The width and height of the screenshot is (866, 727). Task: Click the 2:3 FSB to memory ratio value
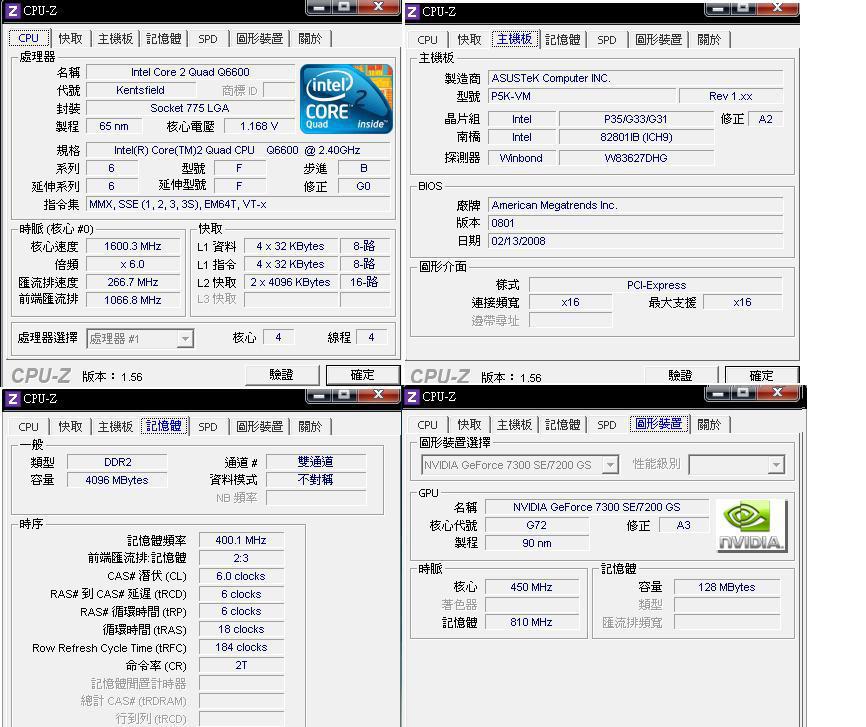tap(241, 559)
